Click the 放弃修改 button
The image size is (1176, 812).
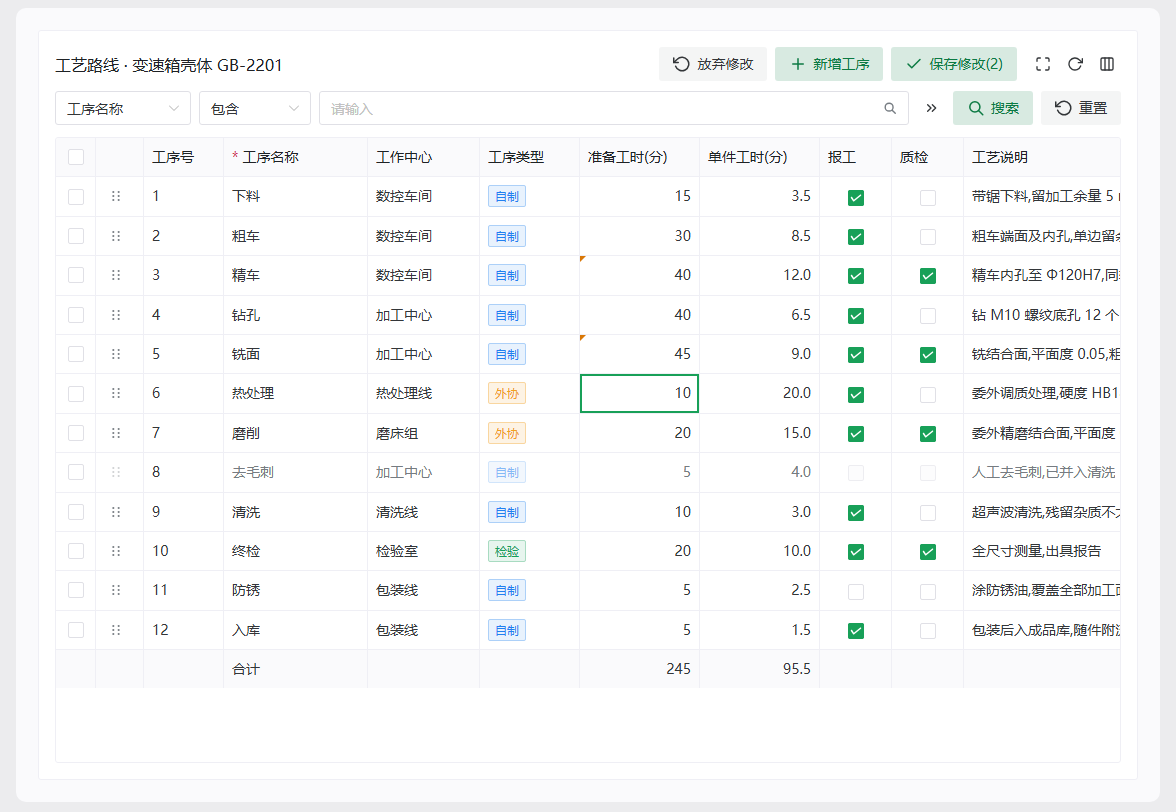712,64
